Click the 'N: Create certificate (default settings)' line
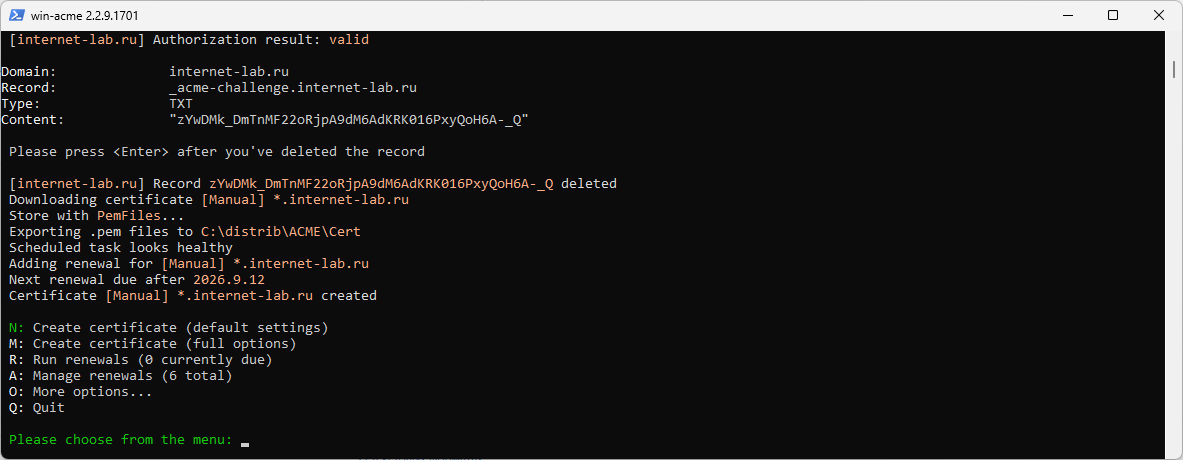1183x460 pixels. click(169, 328)
